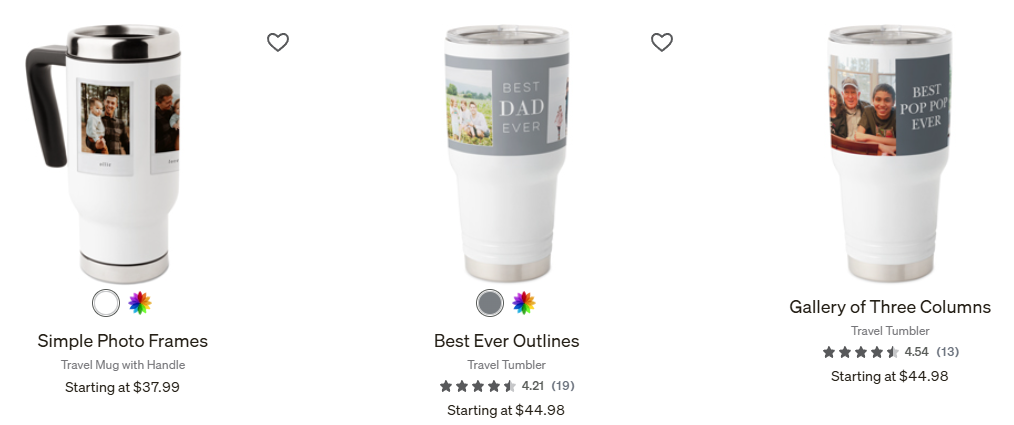
Task: Click Travel Tumbler label under Gallery of Three Columns
Action: pos(890,331)
